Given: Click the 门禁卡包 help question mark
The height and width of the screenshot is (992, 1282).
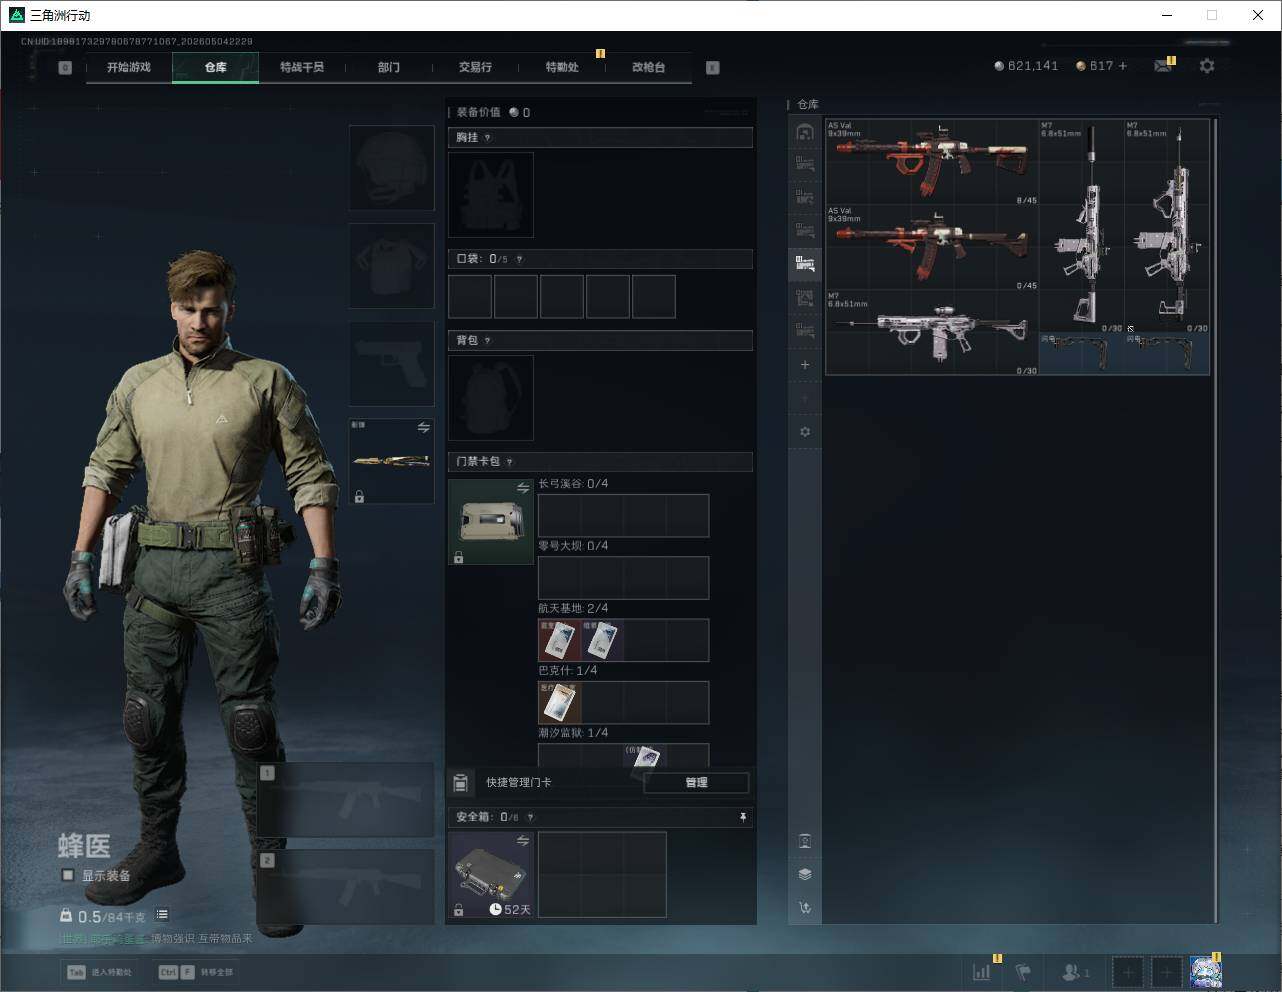Looking at the screenshot, I should click(510, 462).
